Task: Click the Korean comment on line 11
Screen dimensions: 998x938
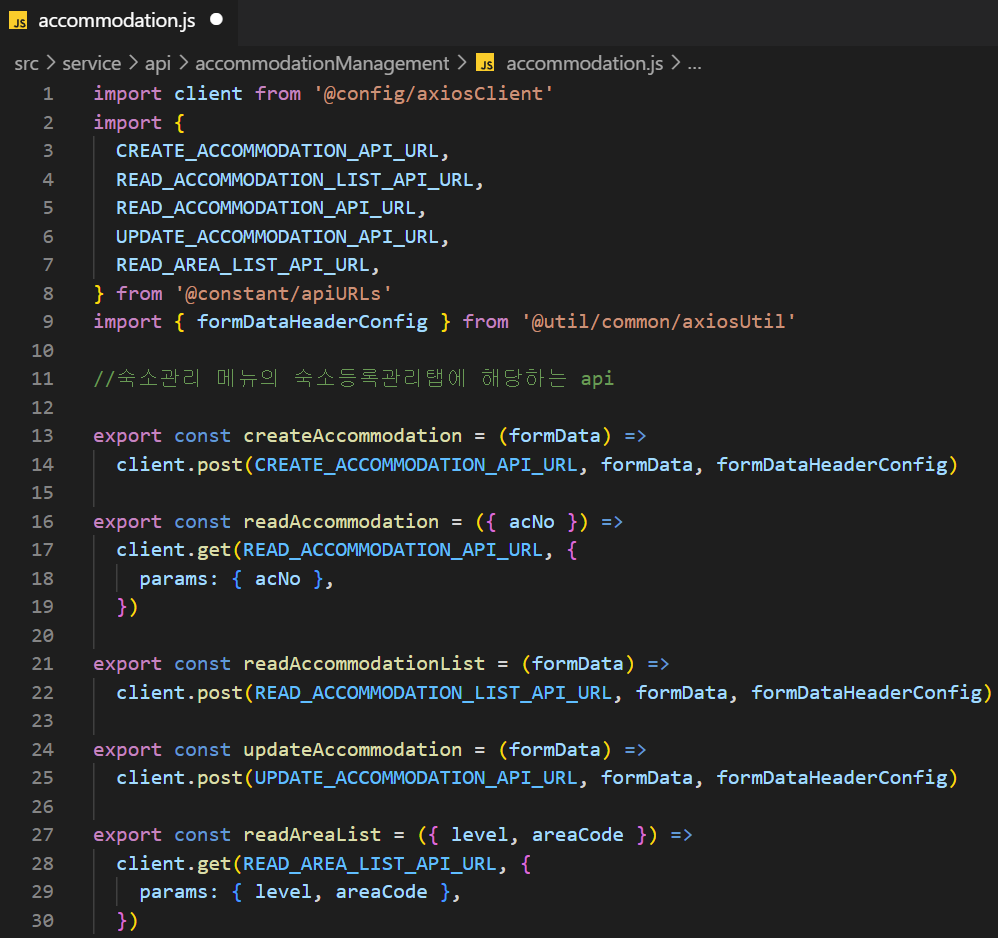Action: coord(353,379)
